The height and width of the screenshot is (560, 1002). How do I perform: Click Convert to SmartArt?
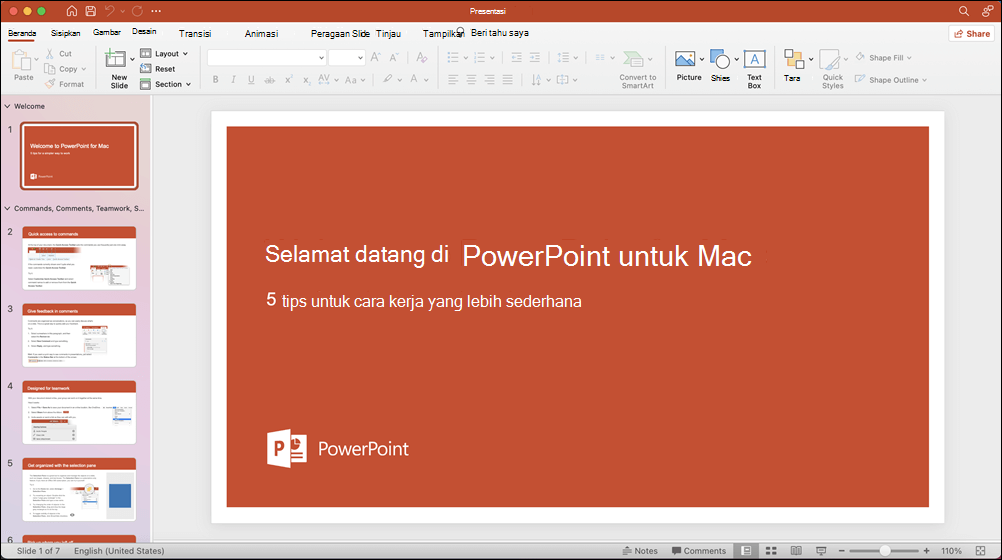pyautogui.click(x=637, y=69)
